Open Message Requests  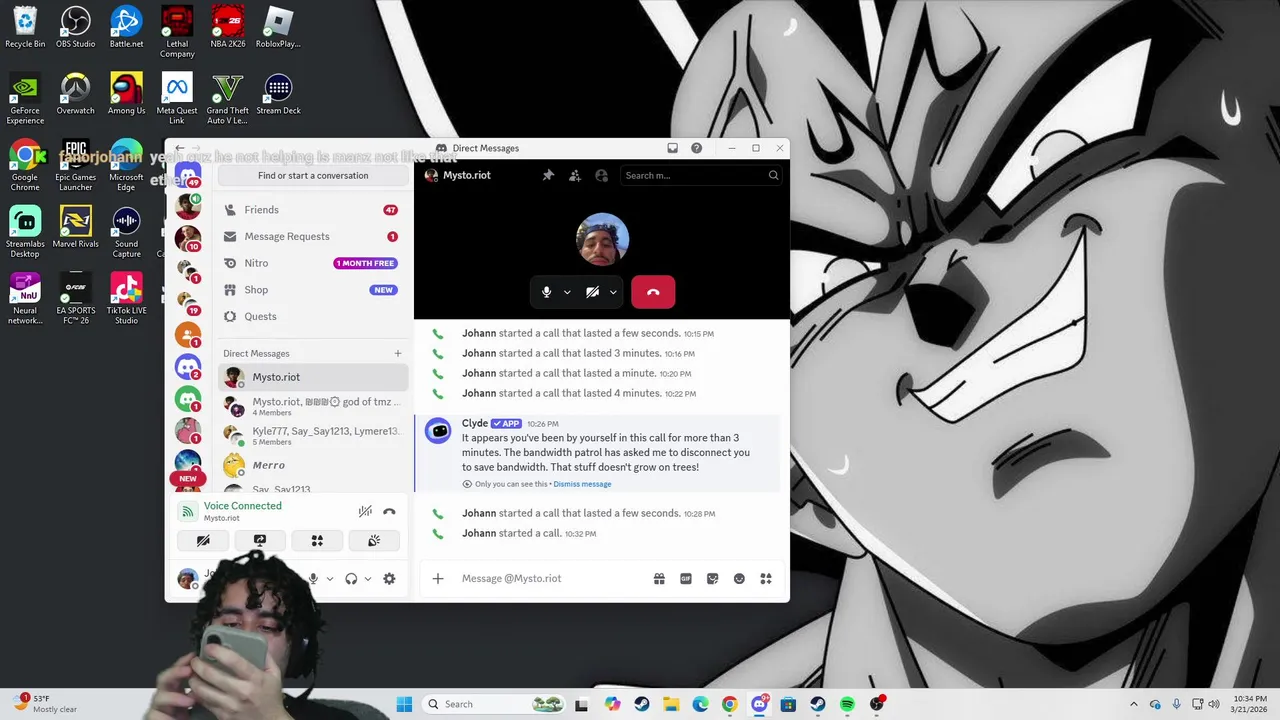pyautogui.click(x=313, y=236)
